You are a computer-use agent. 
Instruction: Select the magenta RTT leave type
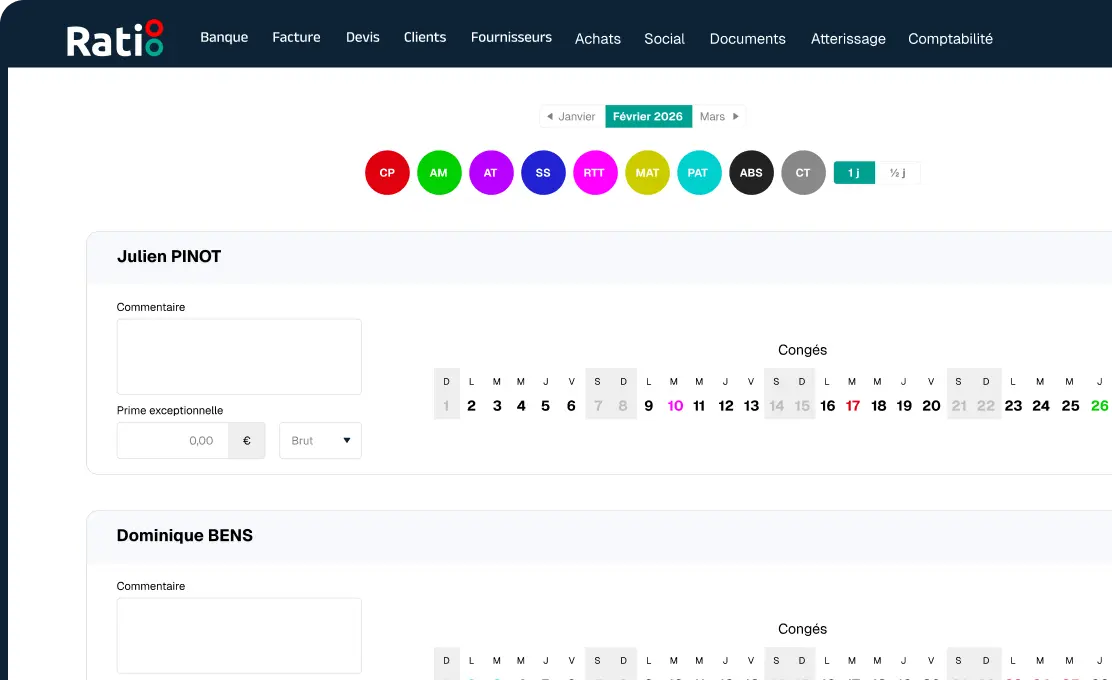point(595,172)
